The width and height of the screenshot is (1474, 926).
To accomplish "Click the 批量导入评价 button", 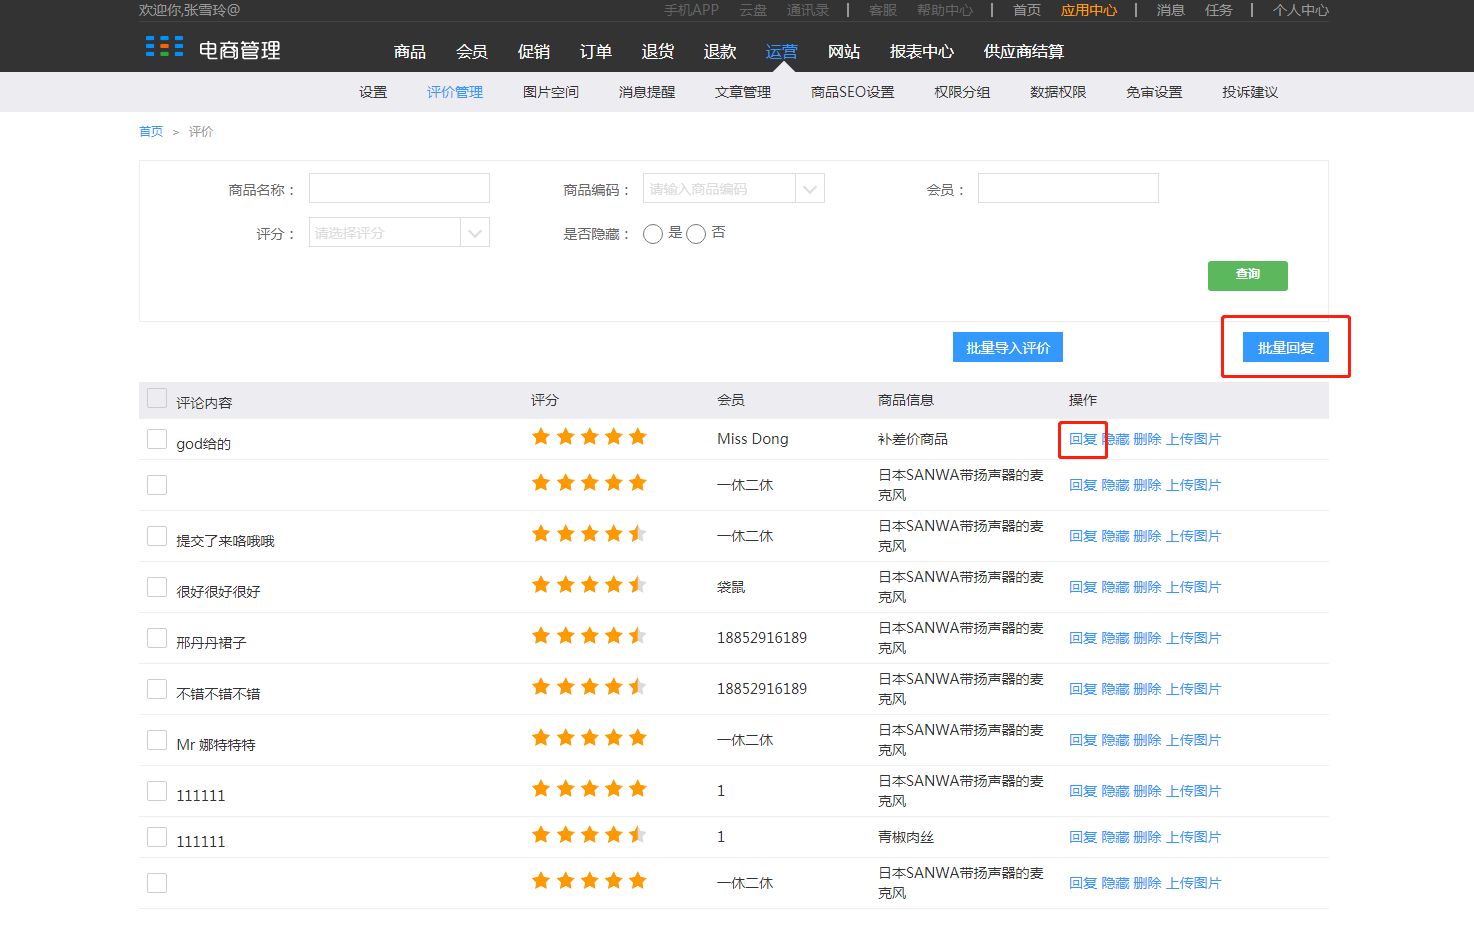I will coord(1008,347).
